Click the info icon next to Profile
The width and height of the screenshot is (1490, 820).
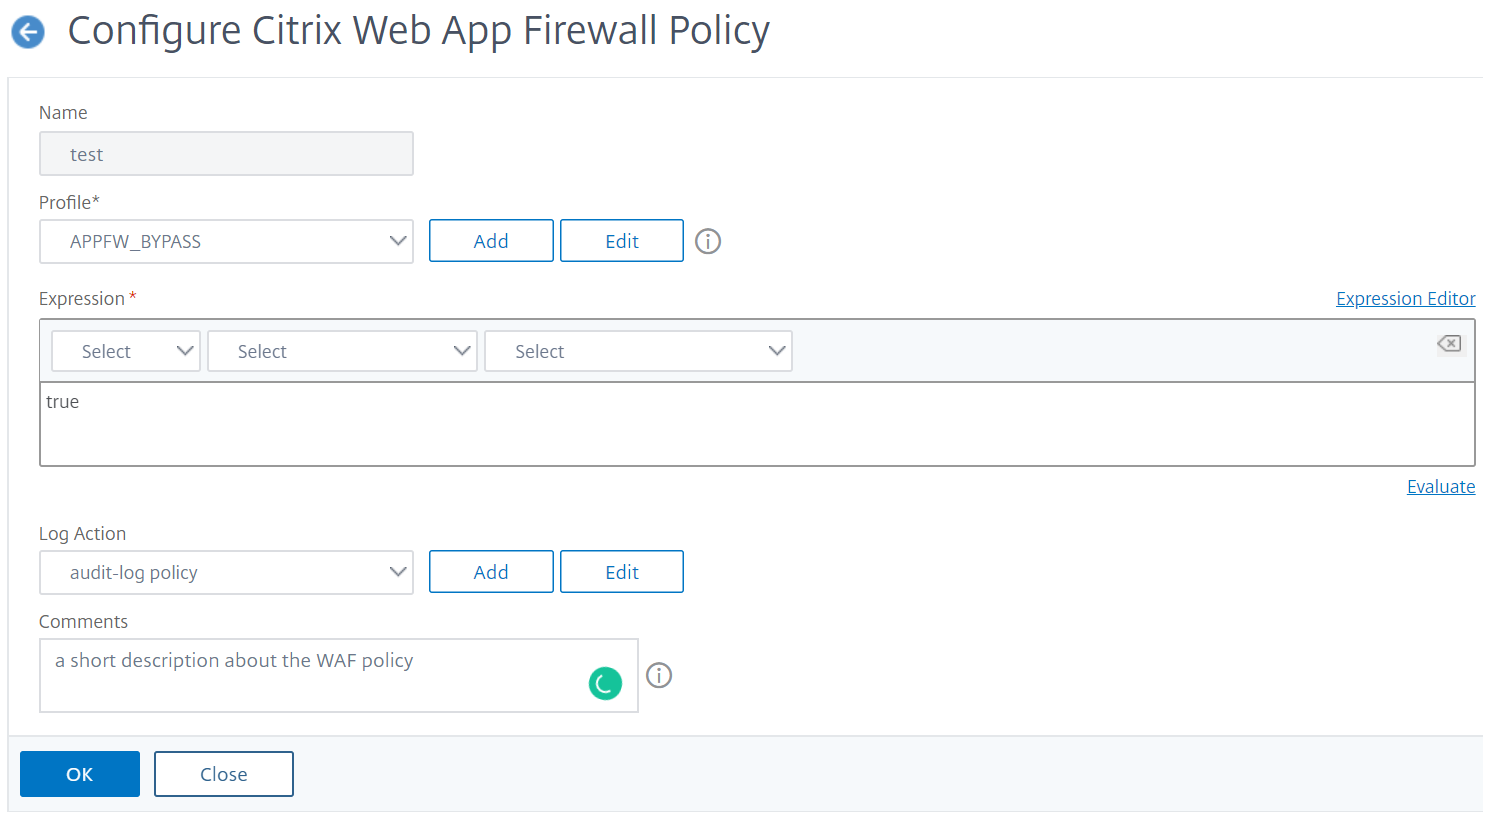pos(708,241)
